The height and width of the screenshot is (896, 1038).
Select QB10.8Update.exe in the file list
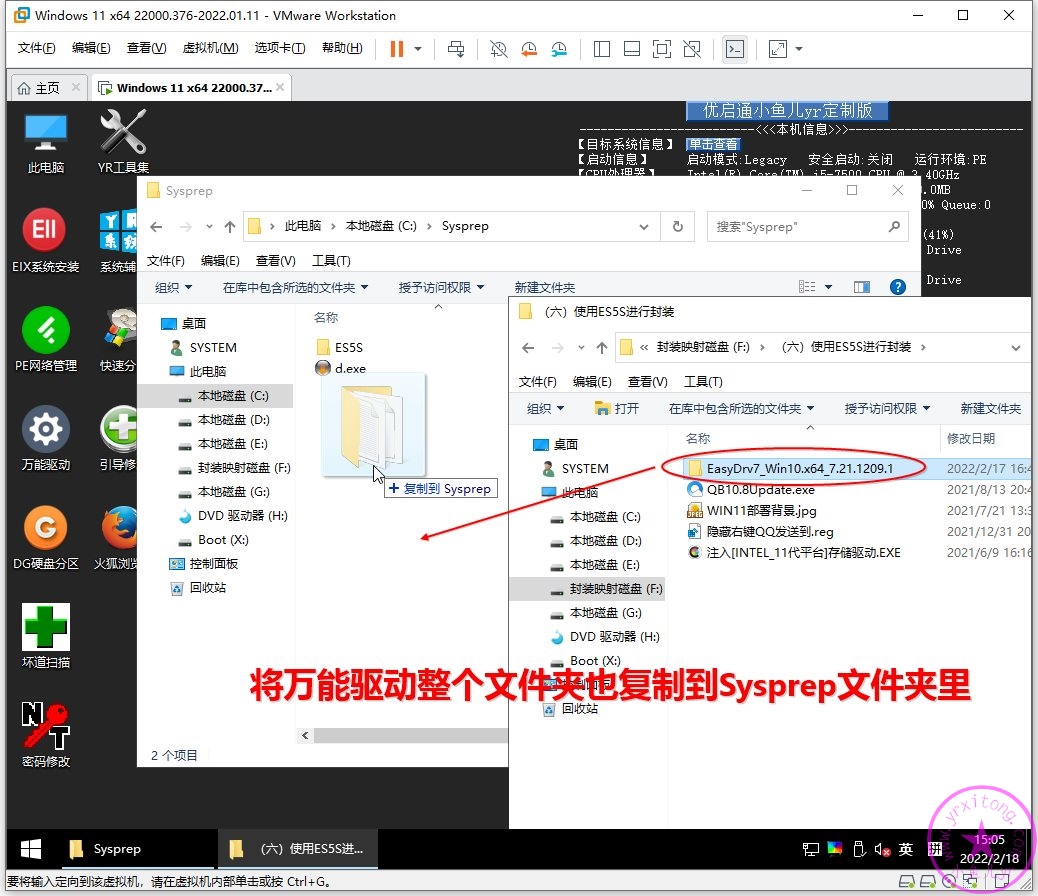click(751, 489)
